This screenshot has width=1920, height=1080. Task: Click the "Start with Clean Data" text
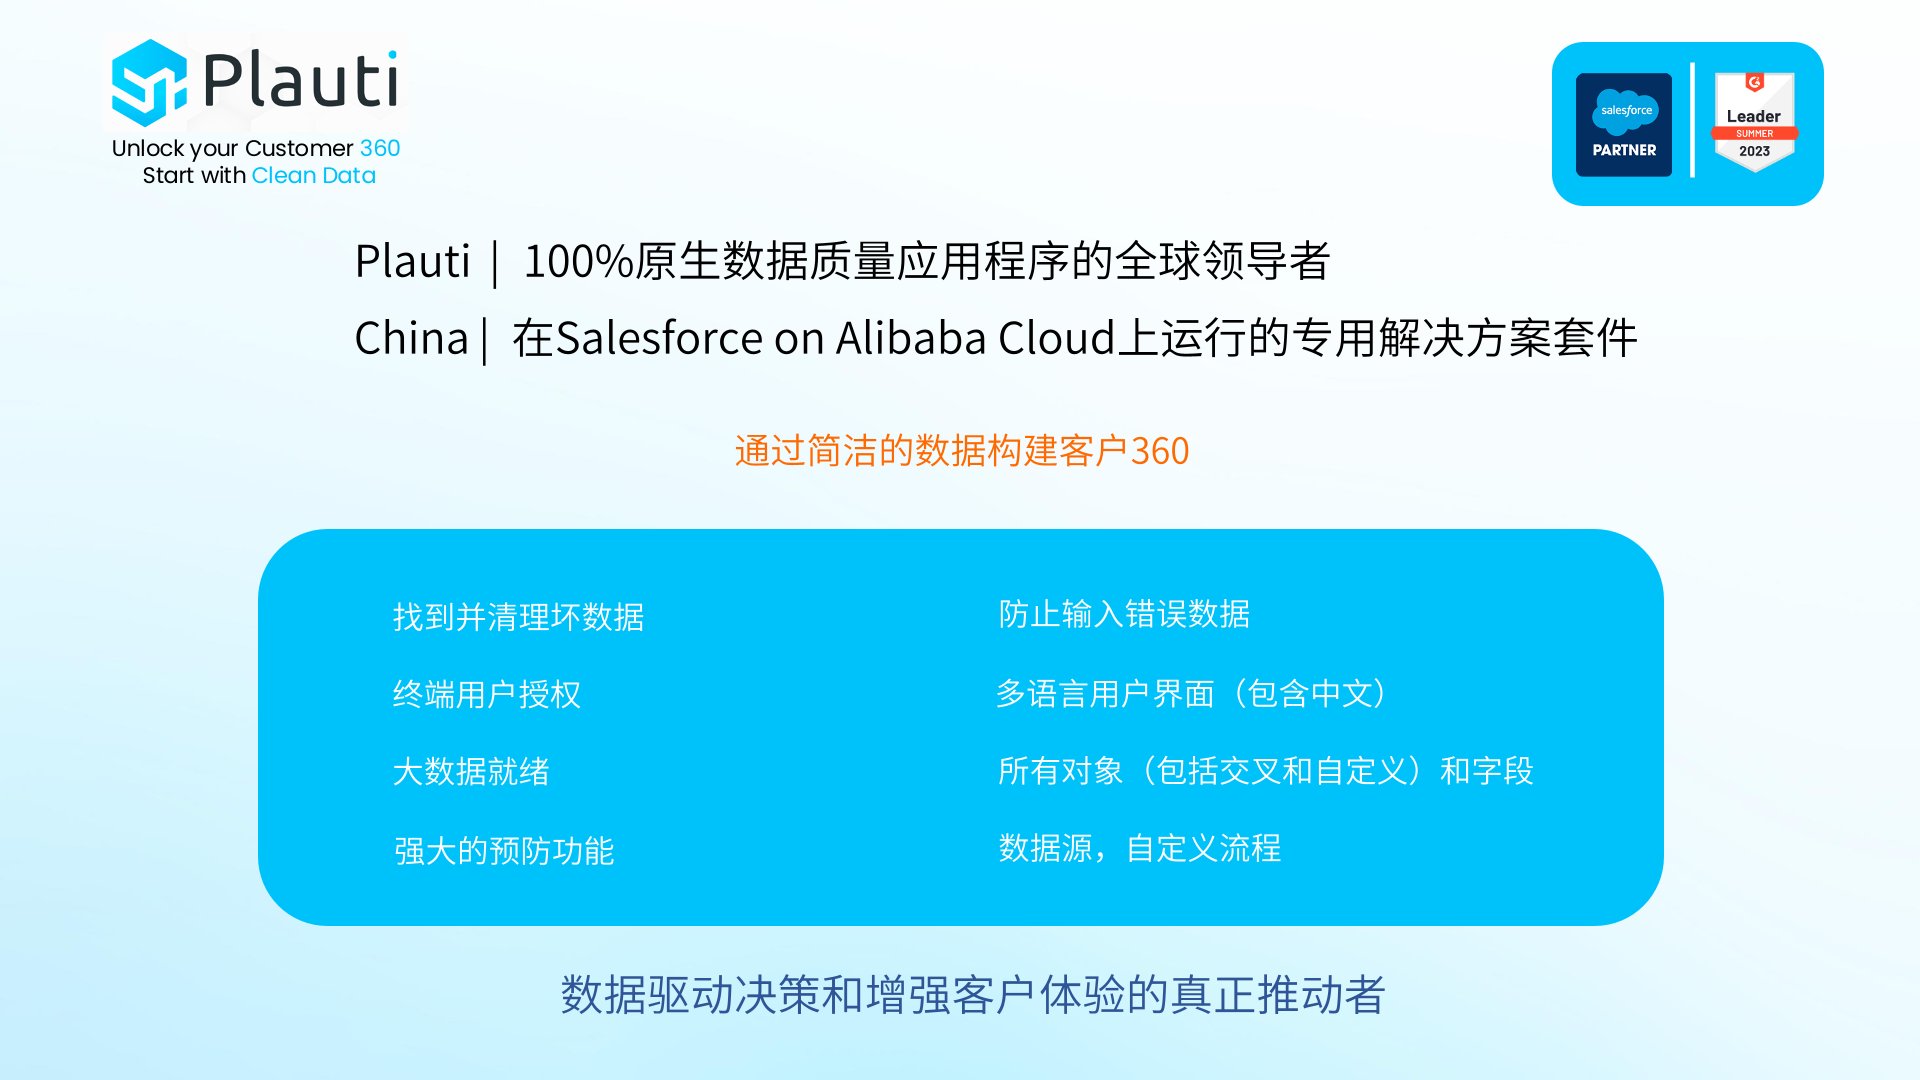click(259, 175)
